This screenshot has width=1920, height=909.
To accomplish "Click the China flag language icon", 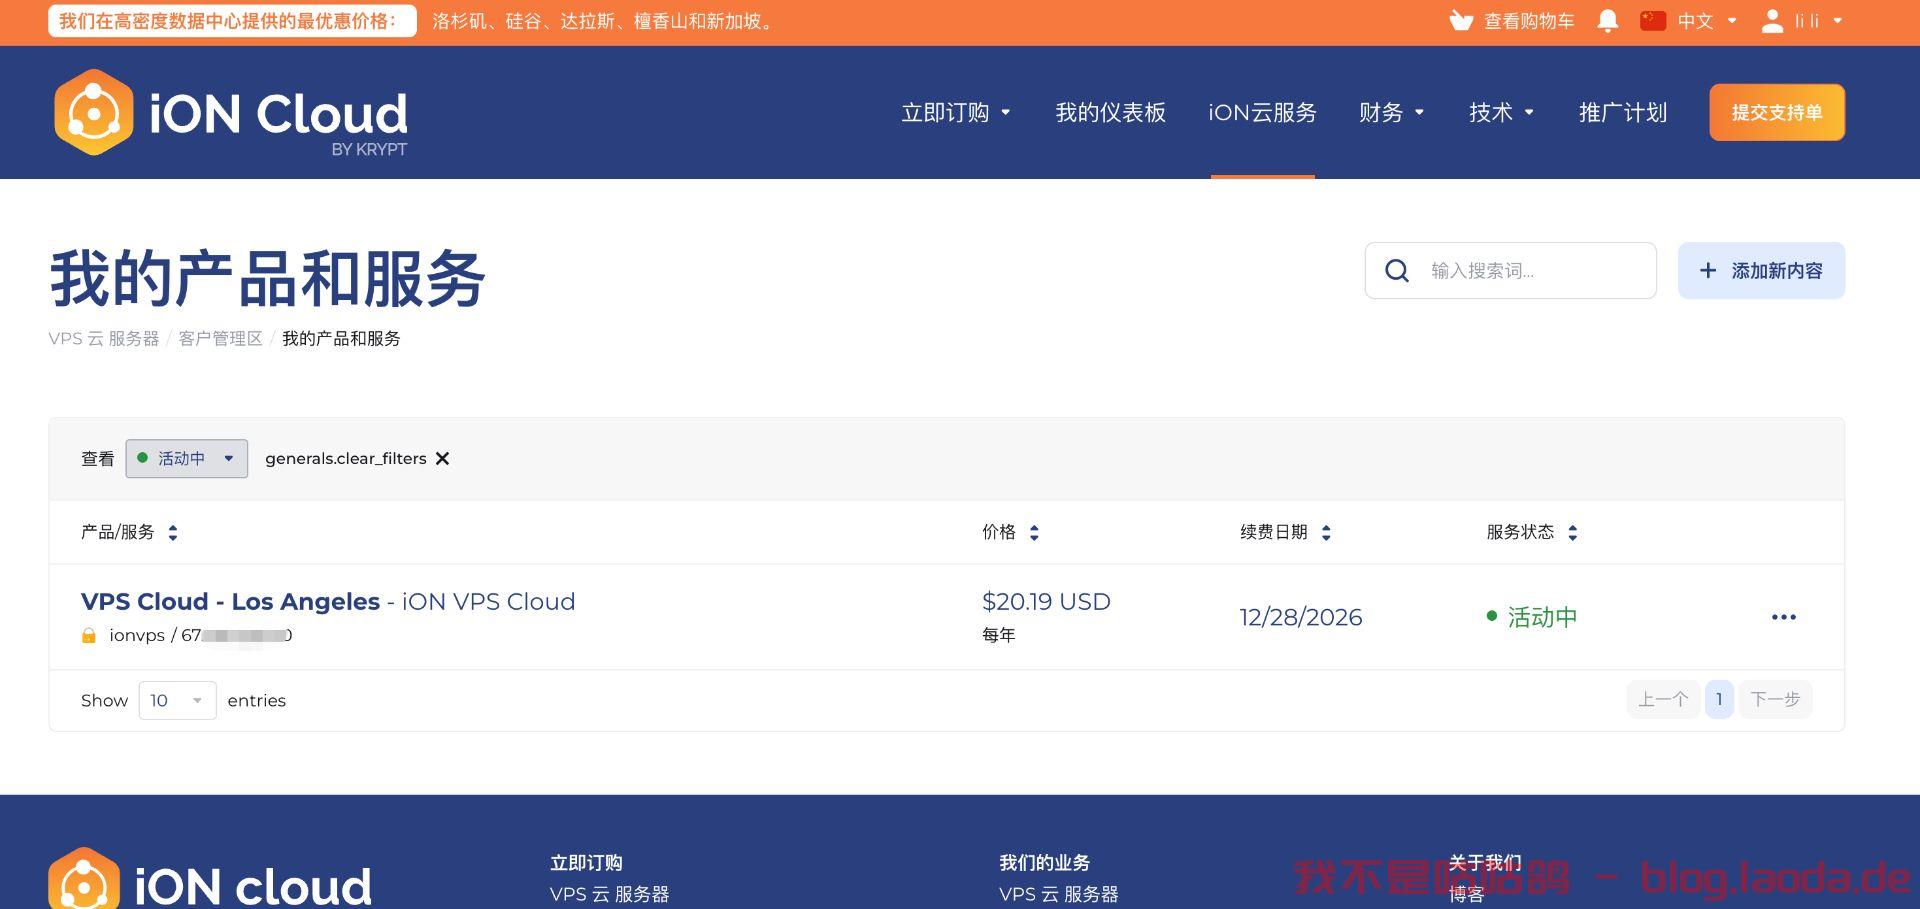I will point(1653,21).
